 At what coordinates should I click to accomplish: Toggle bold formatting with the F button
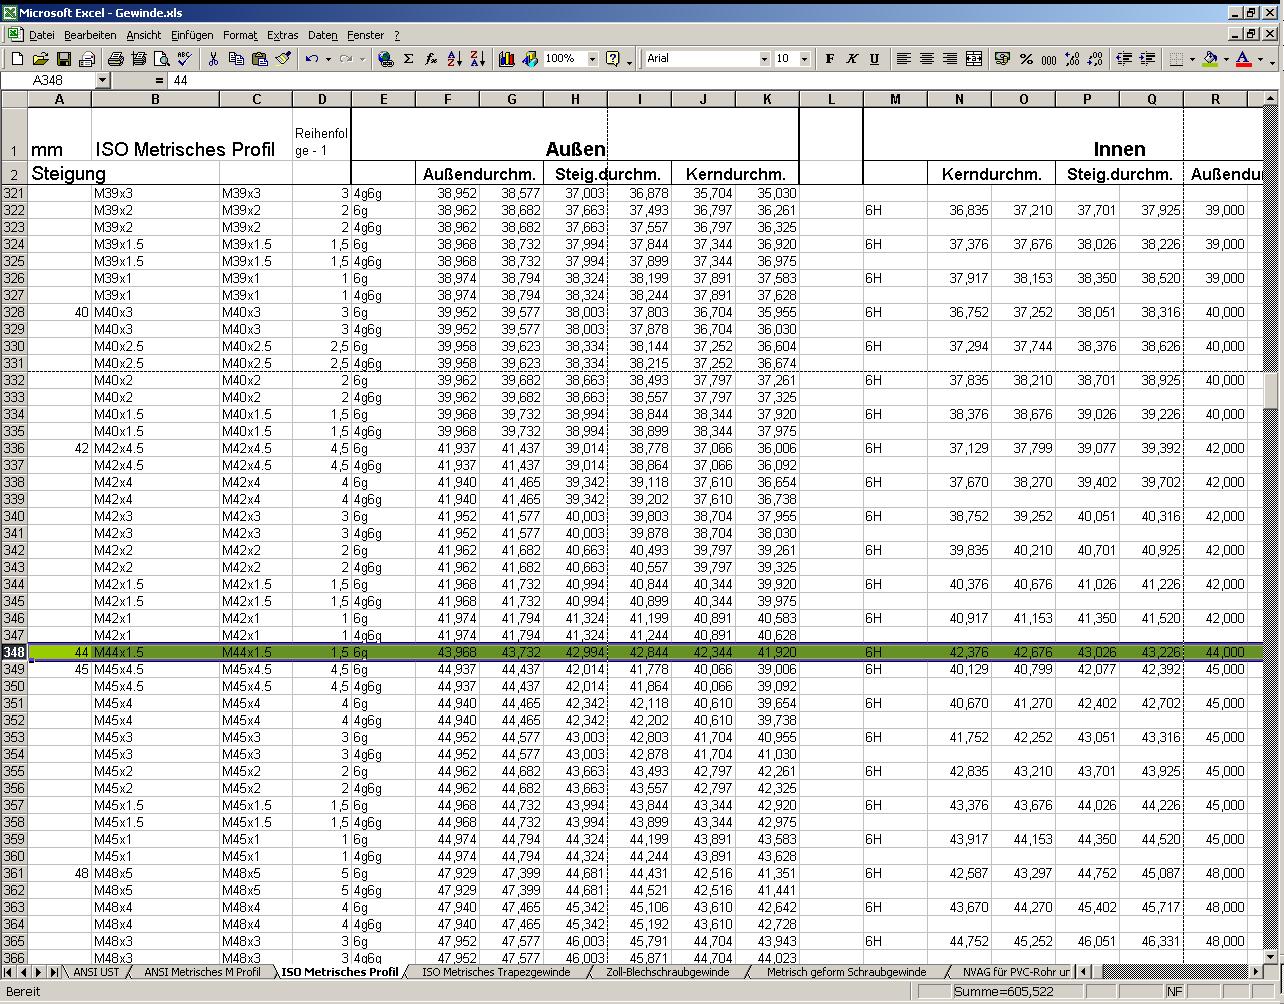pyautogui.click(x=829, y=59)
